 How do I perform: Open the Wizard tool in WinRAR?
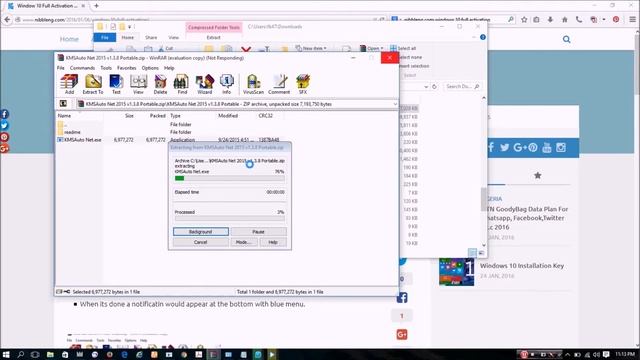(204, 84)
